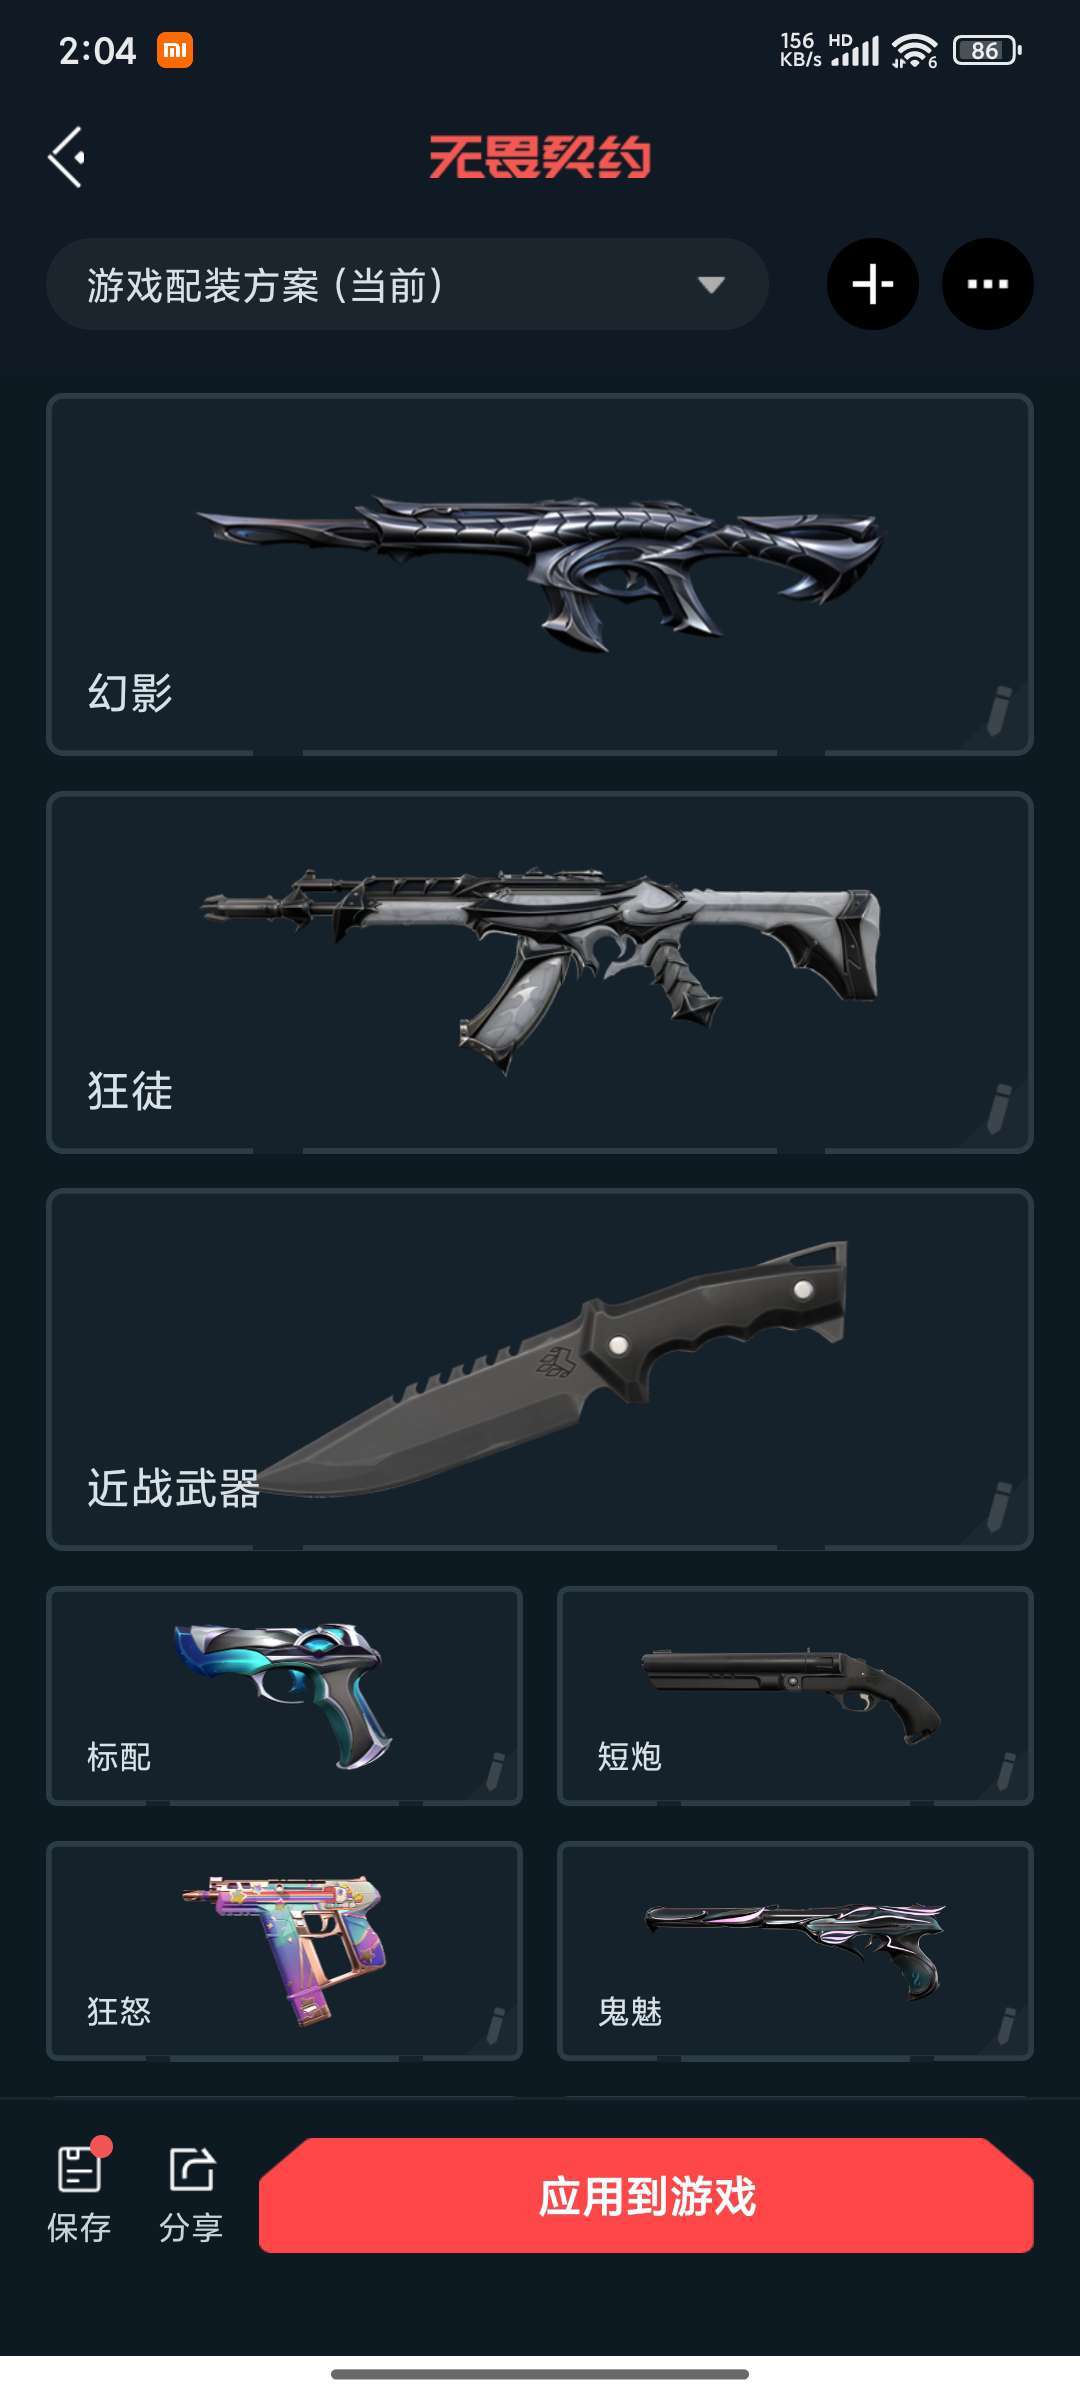Open the 无畏契约 title logo
This screenshot has height=2400, width=1080.
[x=540, y=157]
